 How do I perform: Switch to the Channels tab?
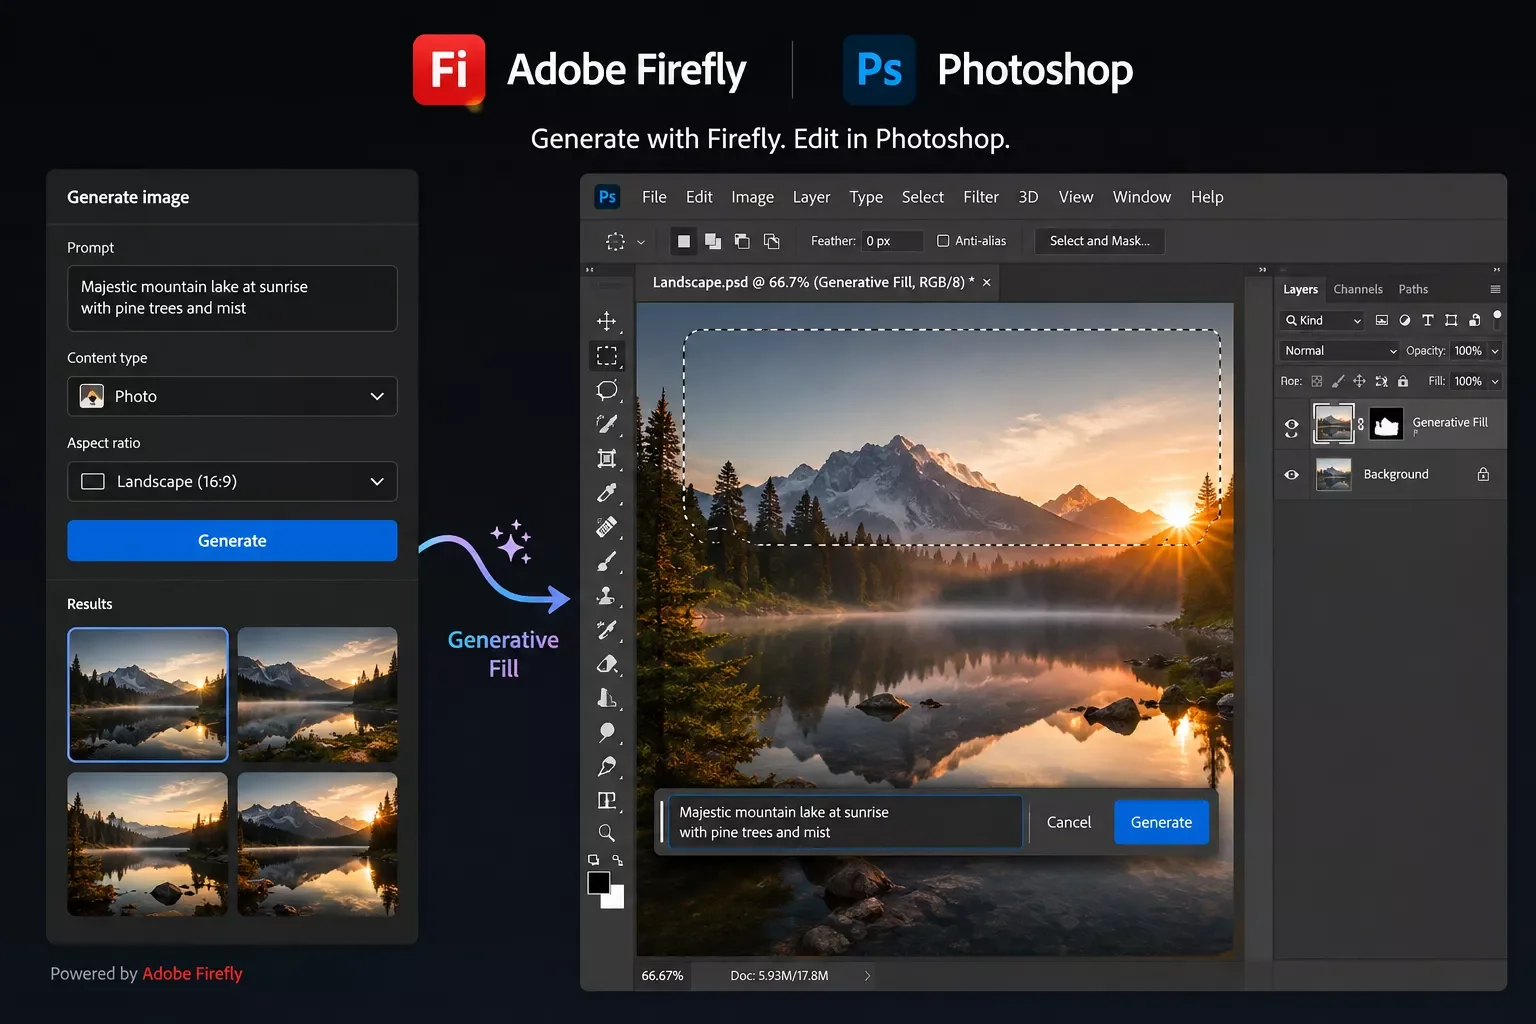[x=1358, y=289]
